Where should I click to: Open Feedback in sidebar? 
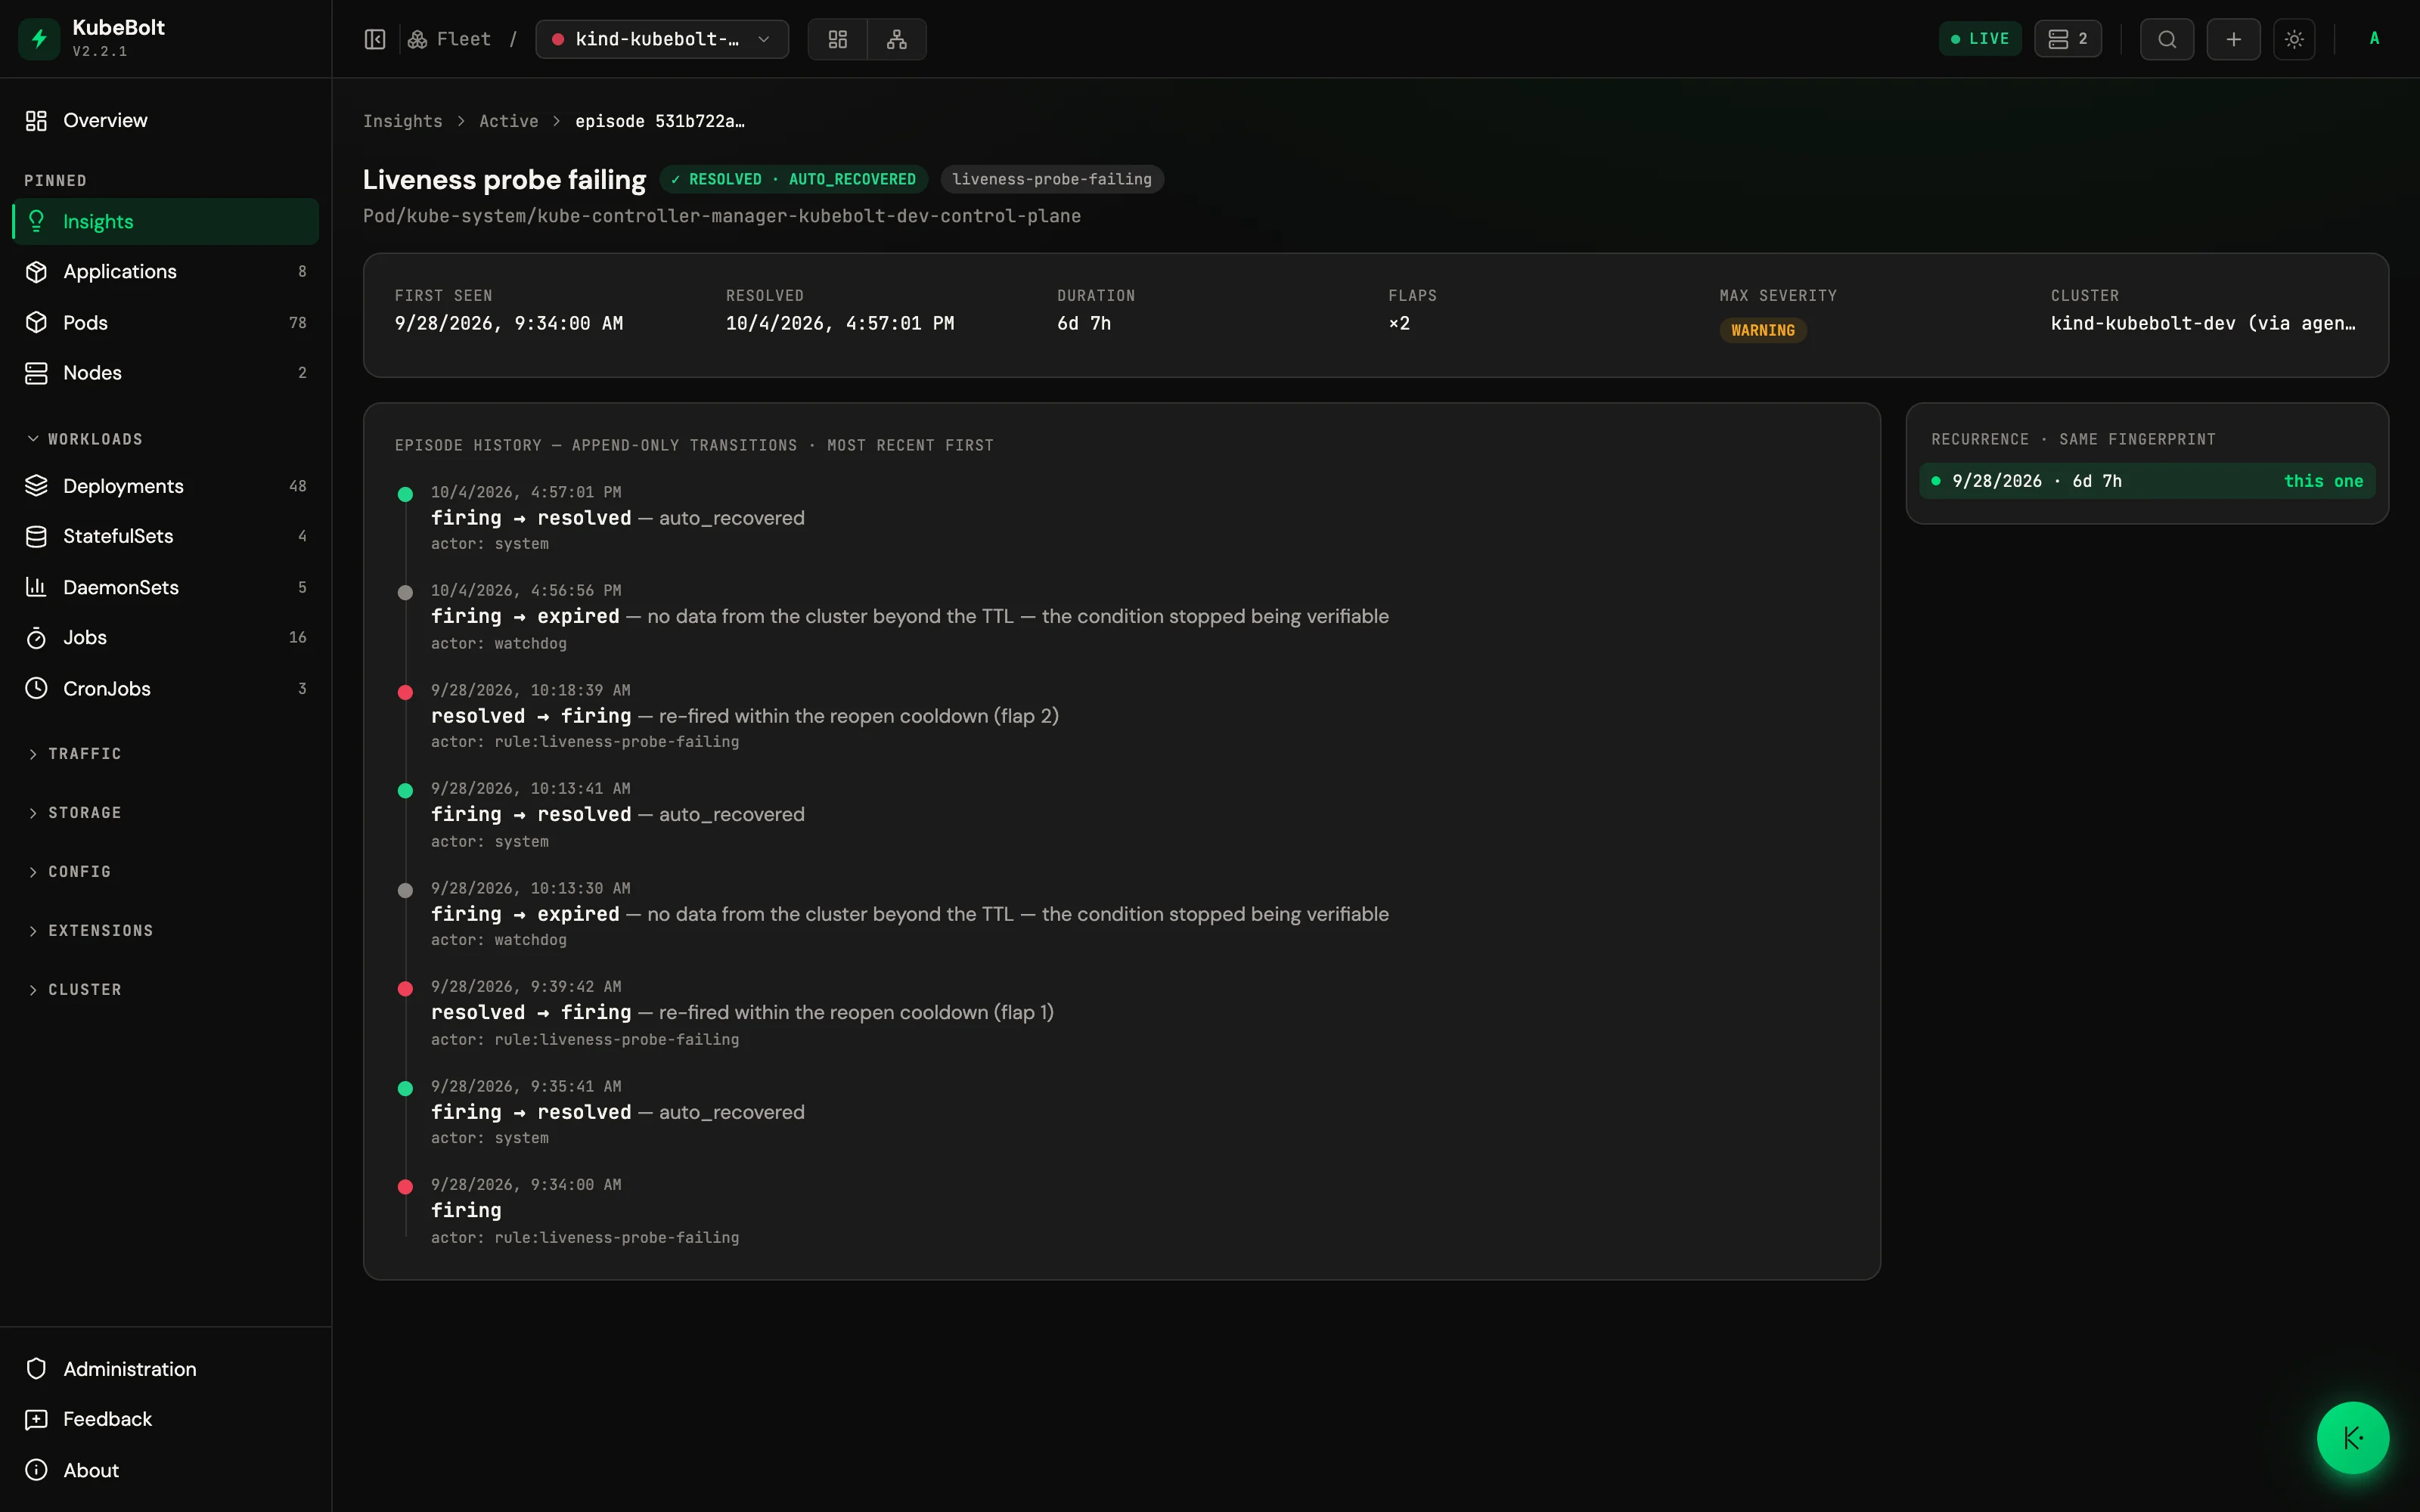pyautogui.click(x=165, y=1419)
